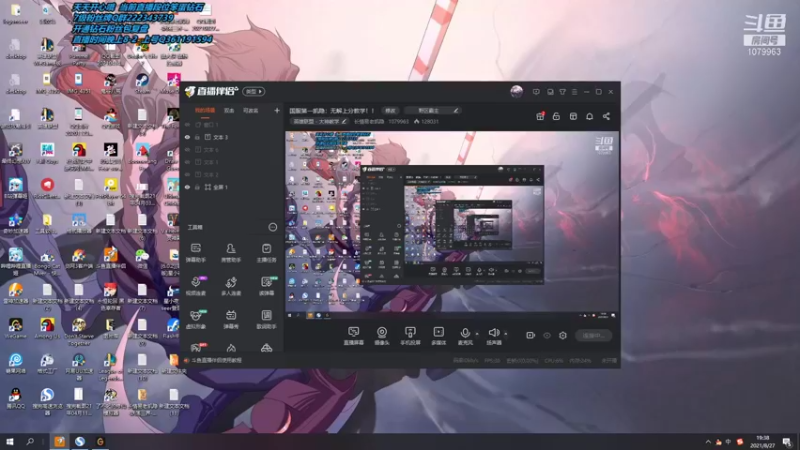Toggle the lock on the 全屏 1 source
Image resolution: width=800 pixels, height=450 pixels.
pyautogui.click(x=197, y=187)
